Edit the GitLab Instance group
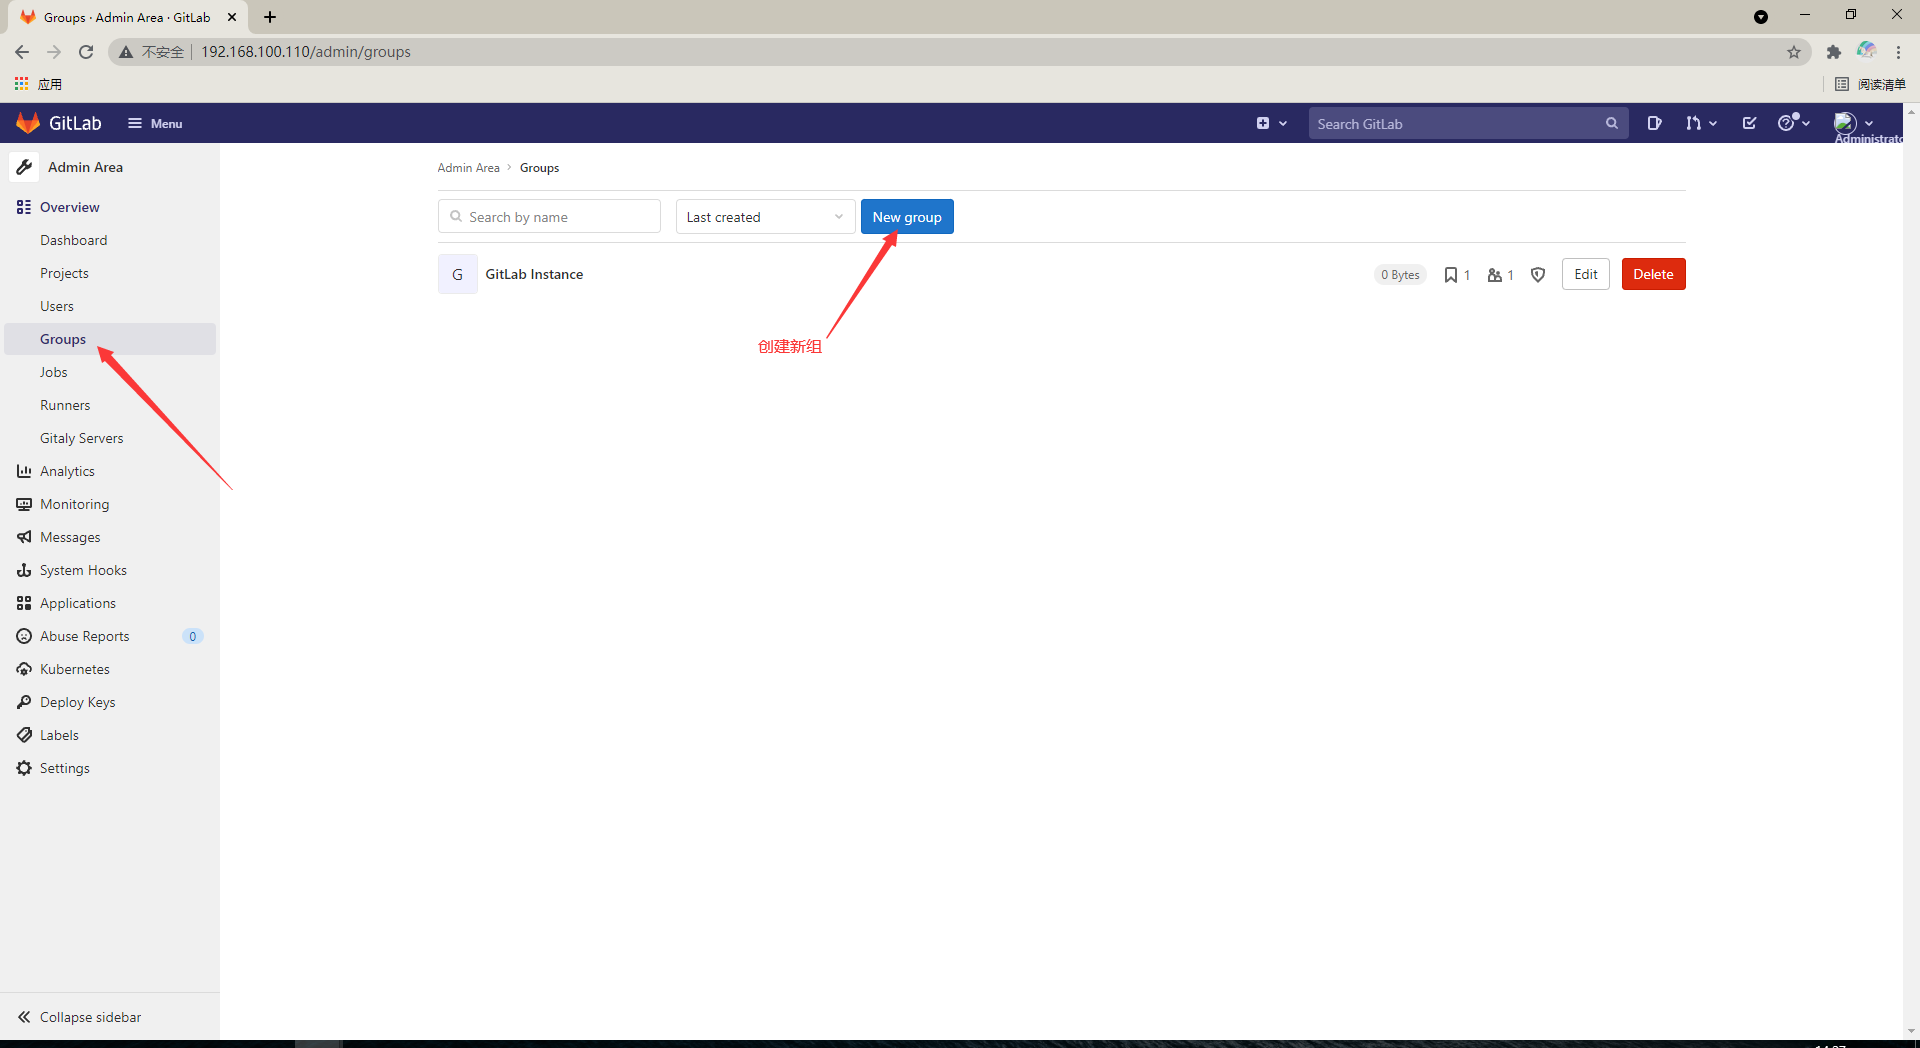Screen dimensions: 1920x1048 click(x=1586, y=274)
